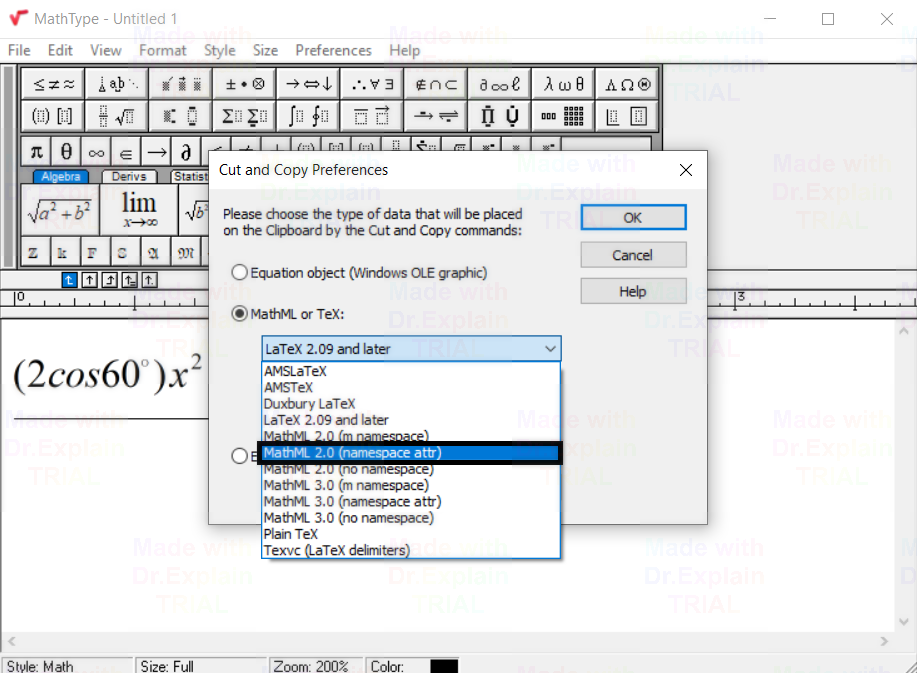Open the spaces and ellipses palette

(117, 84)
